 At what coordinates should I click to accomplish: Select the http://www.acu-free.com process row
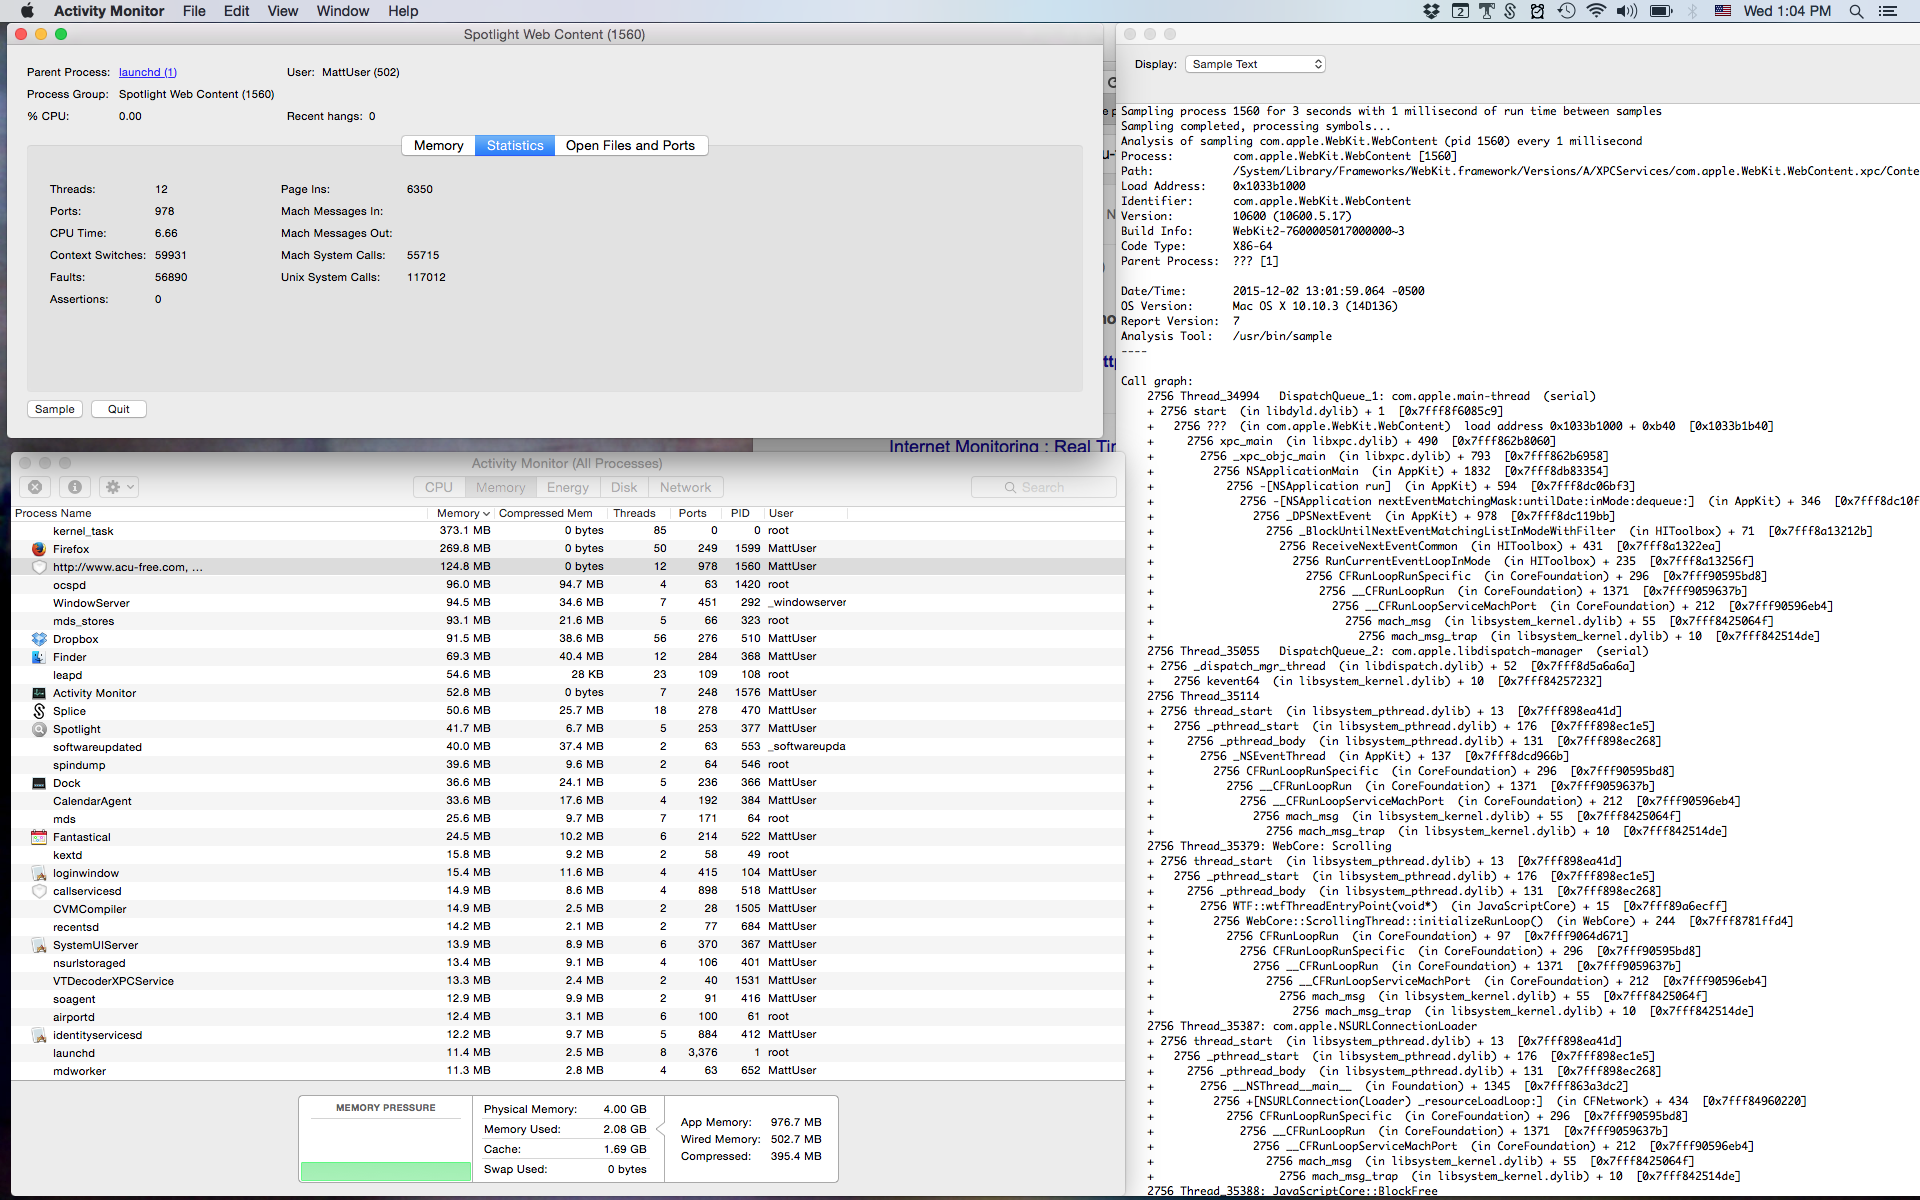568,567
